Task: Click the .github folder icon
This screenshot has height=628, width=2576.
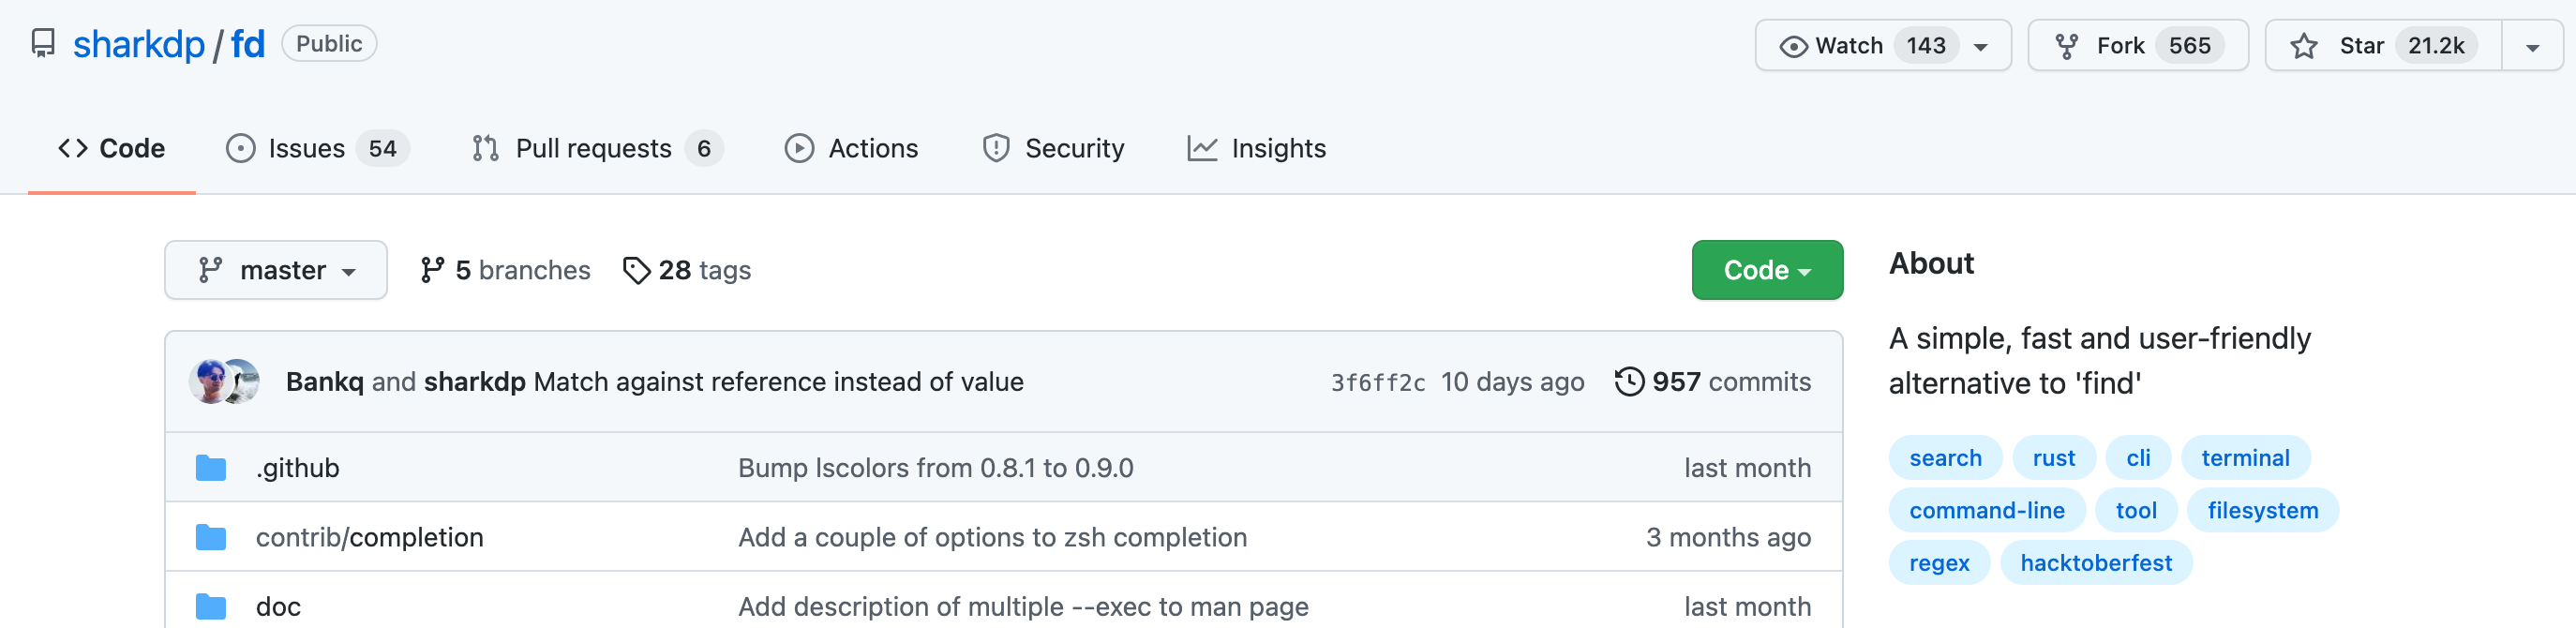Action: pos(211,467)
